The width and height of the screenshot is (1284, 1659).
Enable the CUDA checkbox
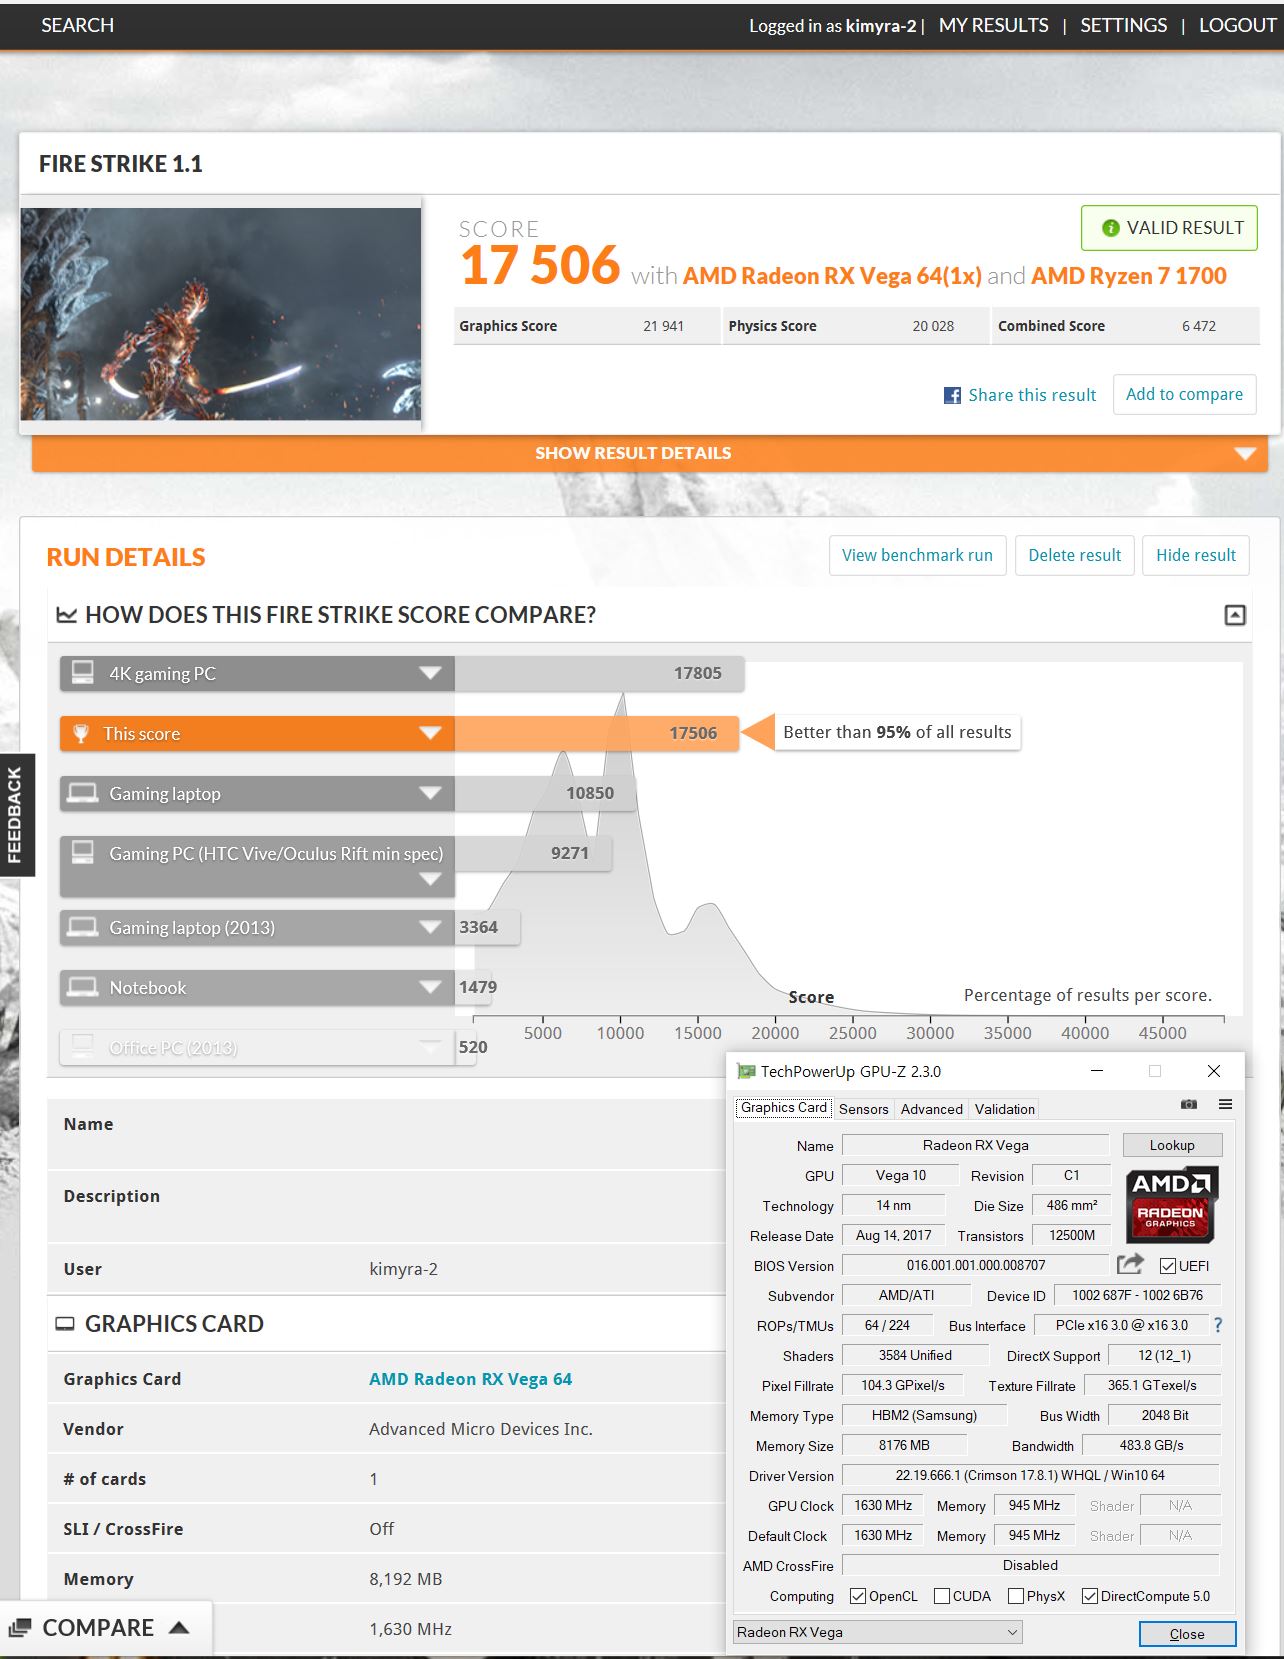coord(941,1596)
